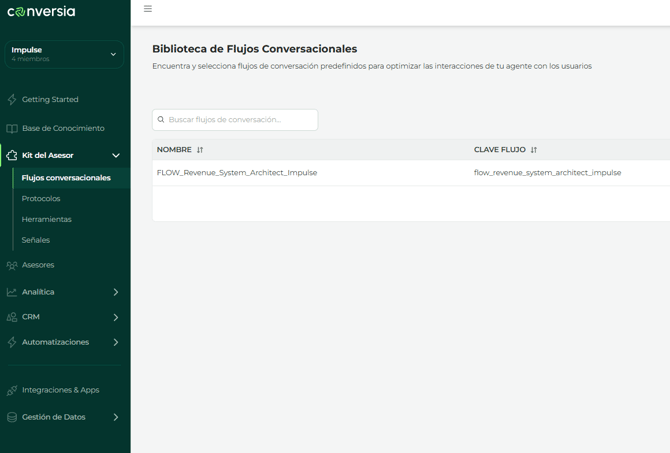
Task: Sort table by NOMBRE column
Action: [x=200, y=150]
